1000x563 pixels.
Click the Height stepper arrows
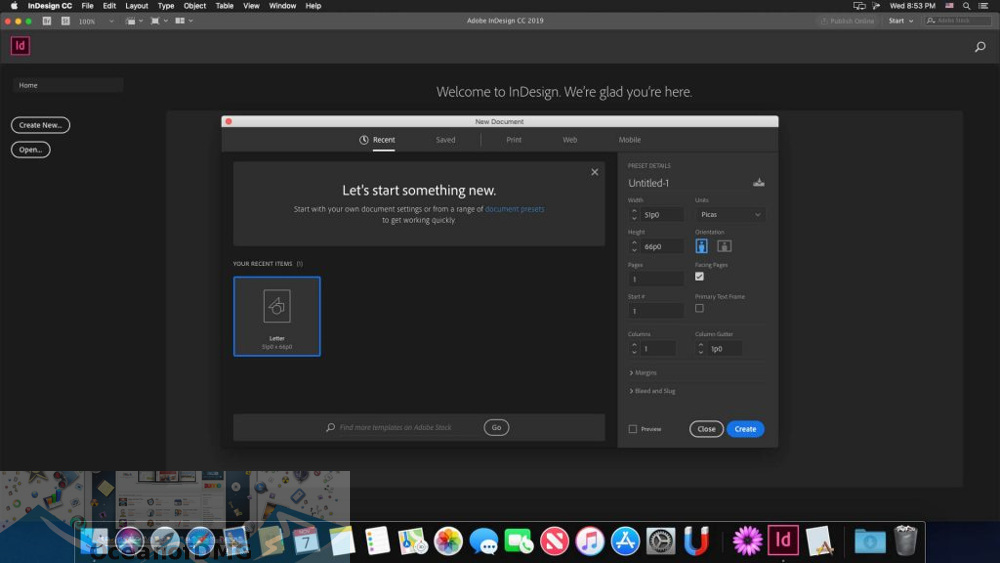click(x=634, y=247)
